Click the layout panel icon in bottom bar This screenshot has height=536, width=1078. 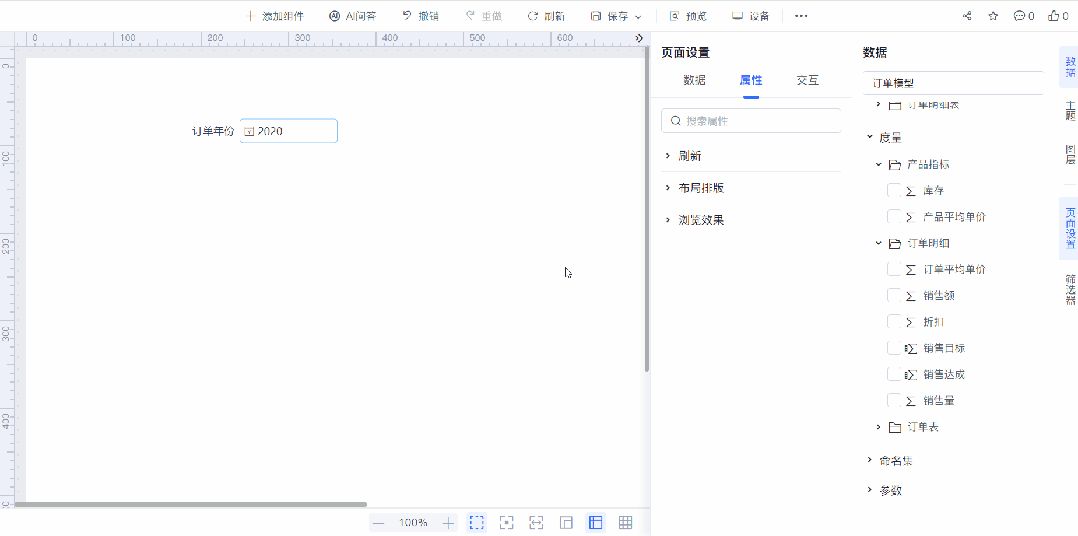566,523
